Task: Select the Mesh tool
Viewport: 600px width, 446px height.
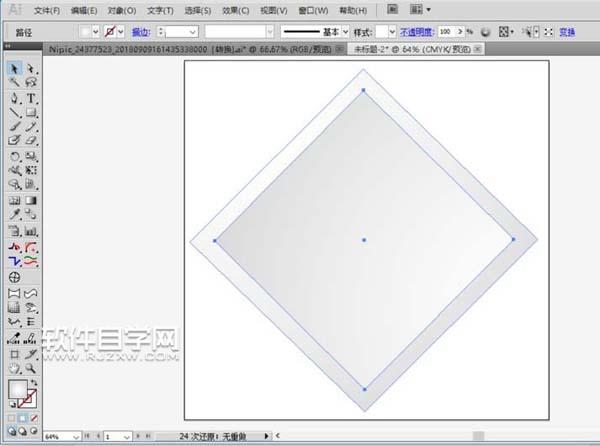Action: (14, 200)
